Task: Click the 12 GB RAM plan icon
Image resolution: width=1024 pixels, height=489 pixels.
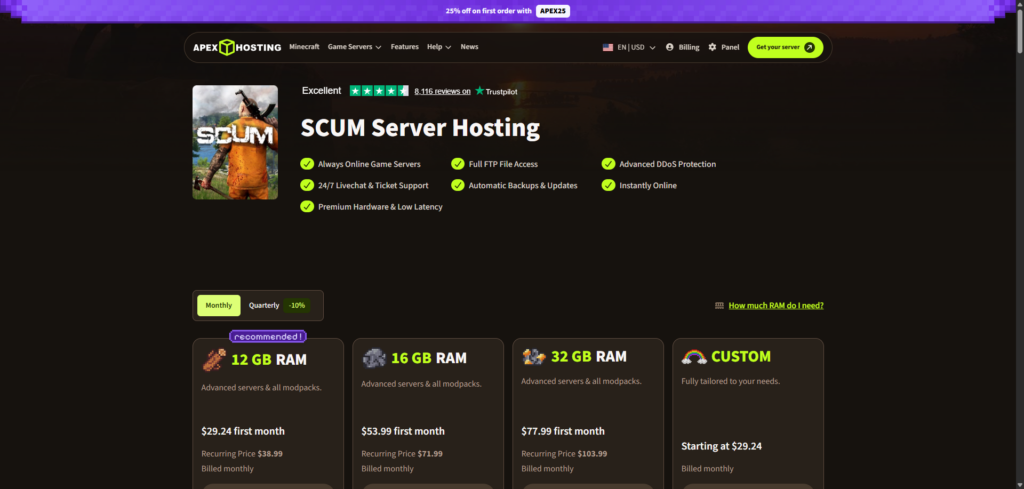Action: (x=214, y=359)
